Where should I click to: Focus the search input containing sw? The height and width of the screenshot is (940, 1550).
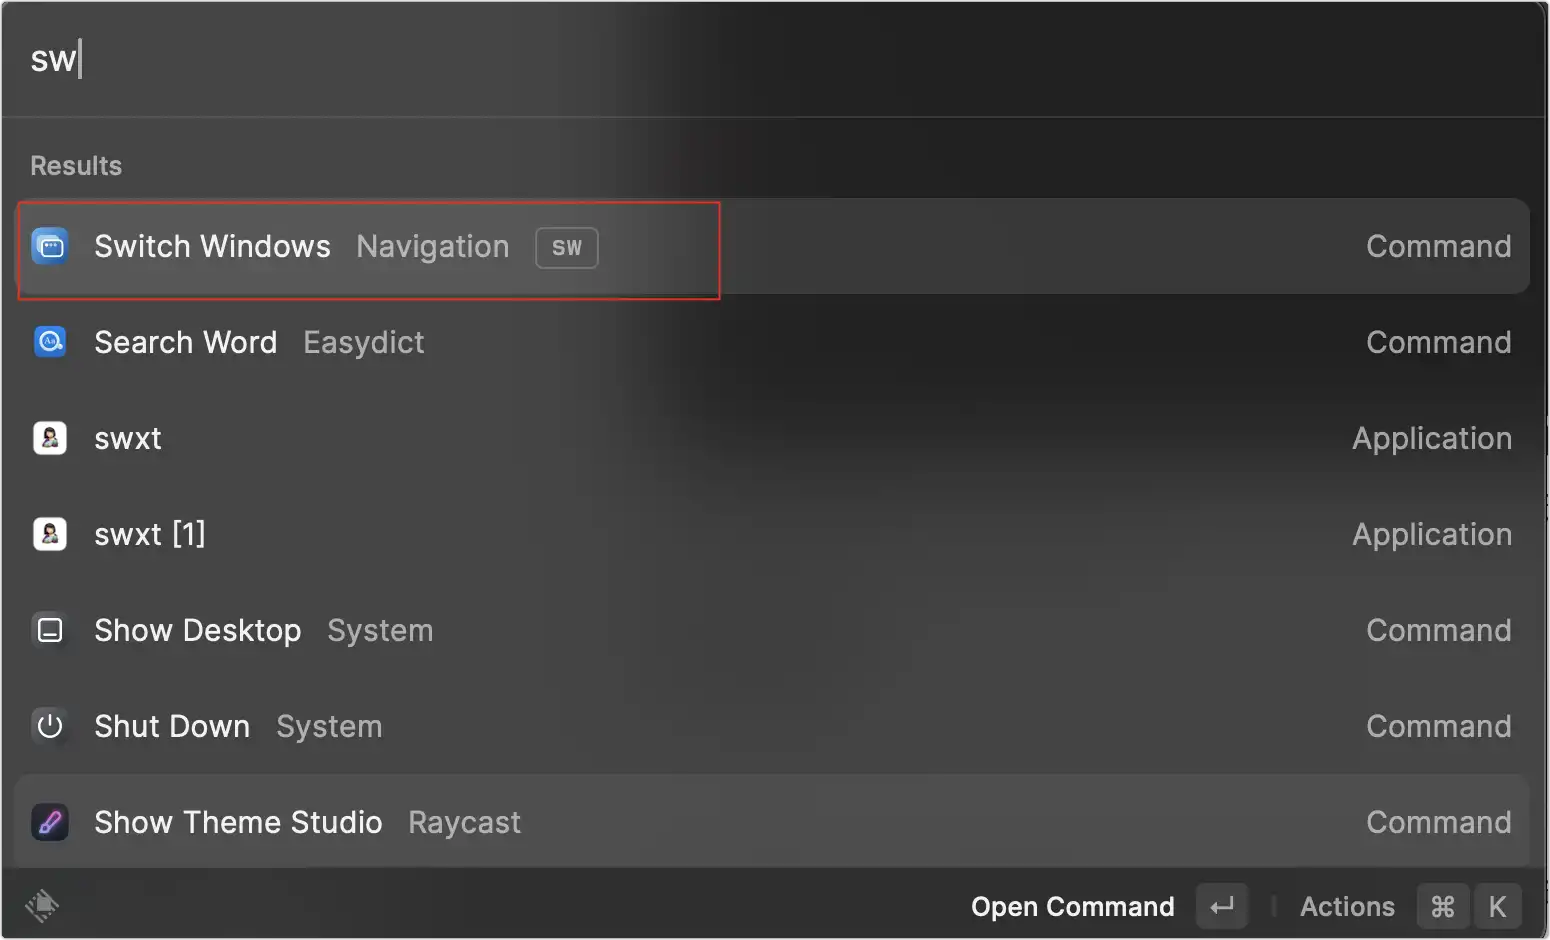[773, 59]
